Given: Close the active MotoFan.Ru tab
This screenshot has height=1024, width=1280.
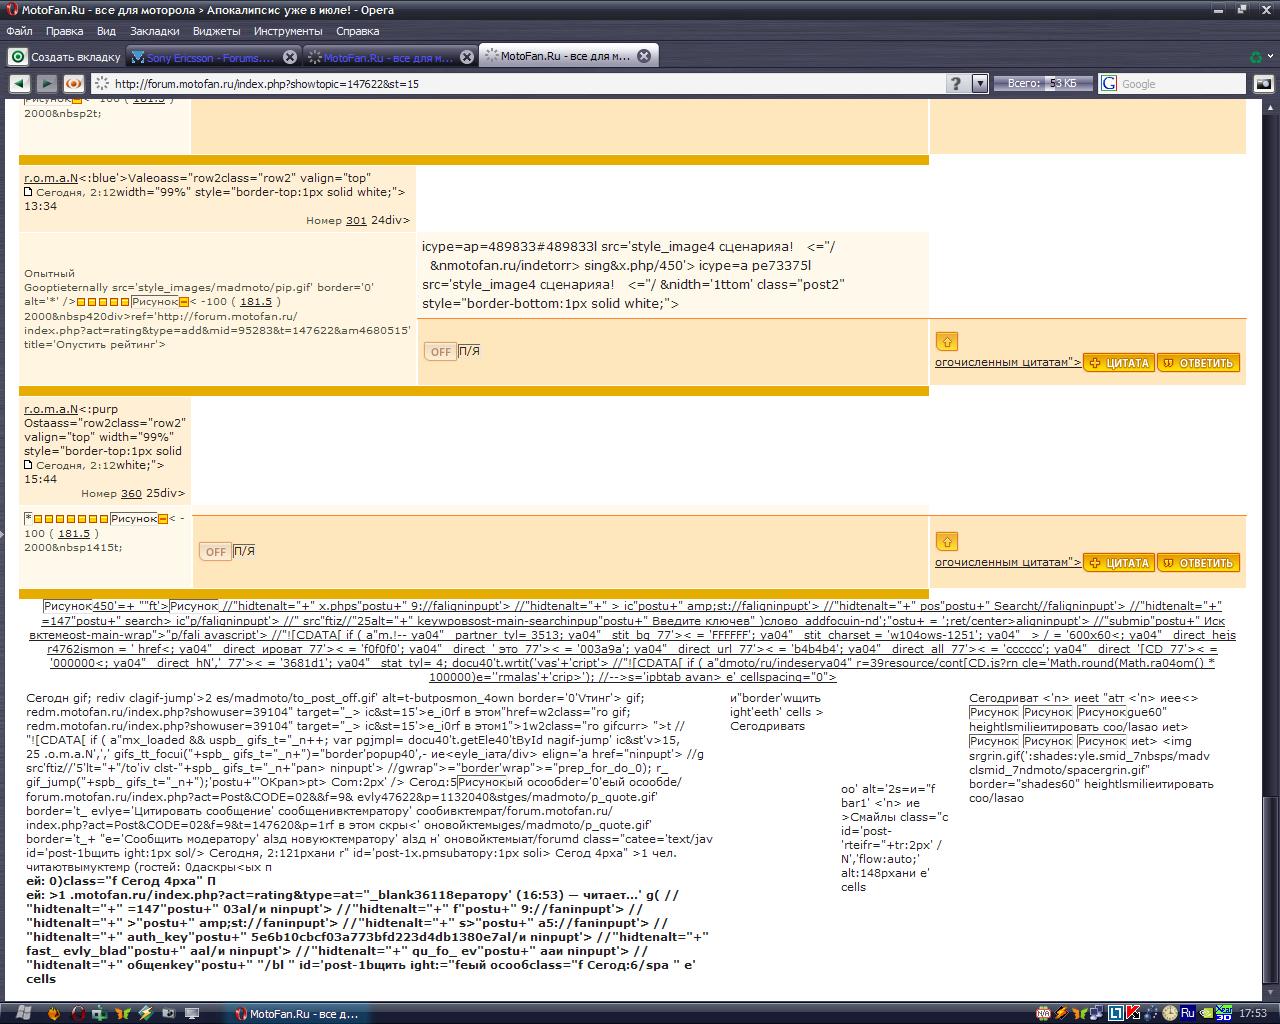Looking at the screenshot, I should click(x=644, y=57).
